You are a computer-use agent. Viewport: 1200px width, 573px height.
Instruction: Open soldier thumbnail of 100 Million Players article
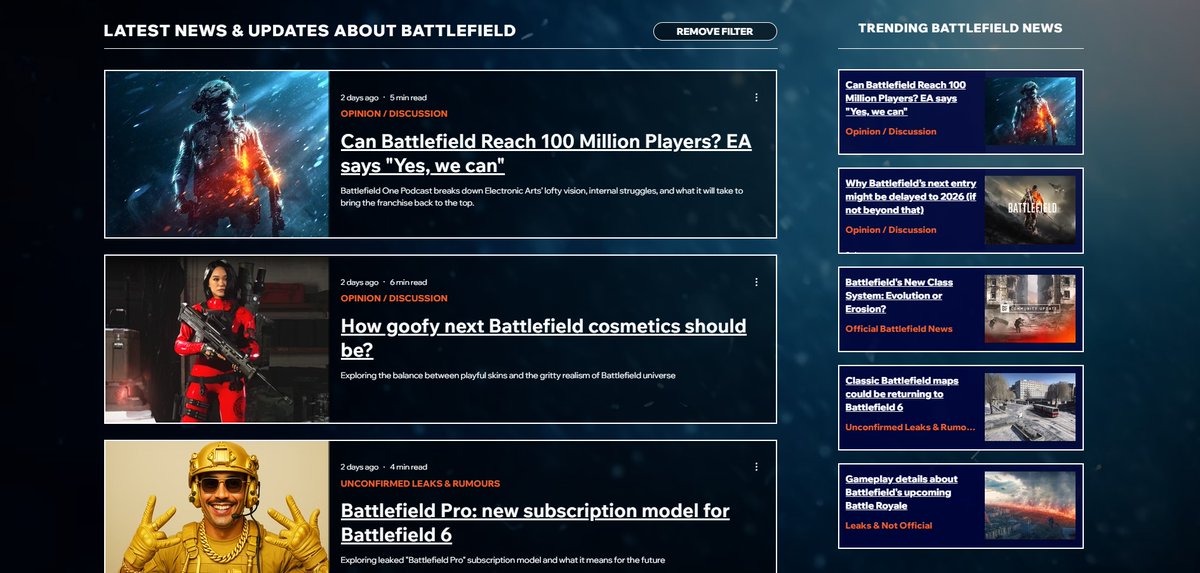click(x=217, y=154)
